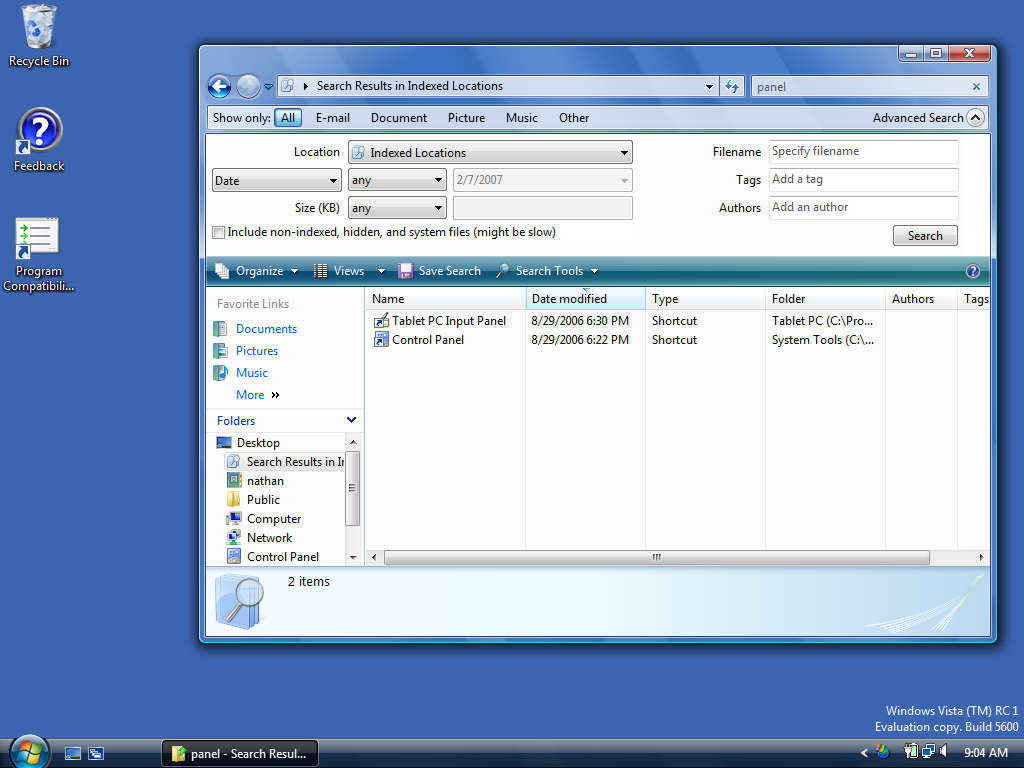Open the Indexed Locations dropdown
This screenshot has height=768, width=1024.
click(x=490, y=153)
